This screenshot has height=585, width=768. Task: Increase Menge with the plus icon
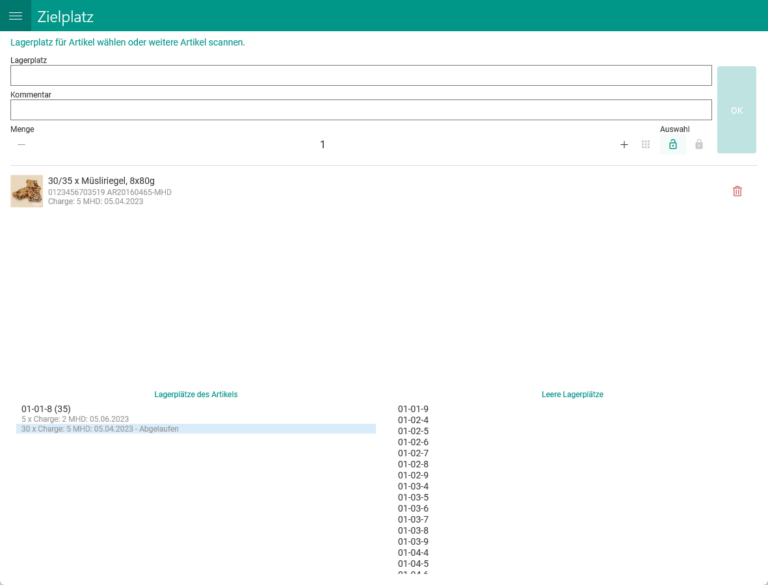pyautogui.click(x=624, y=145)
